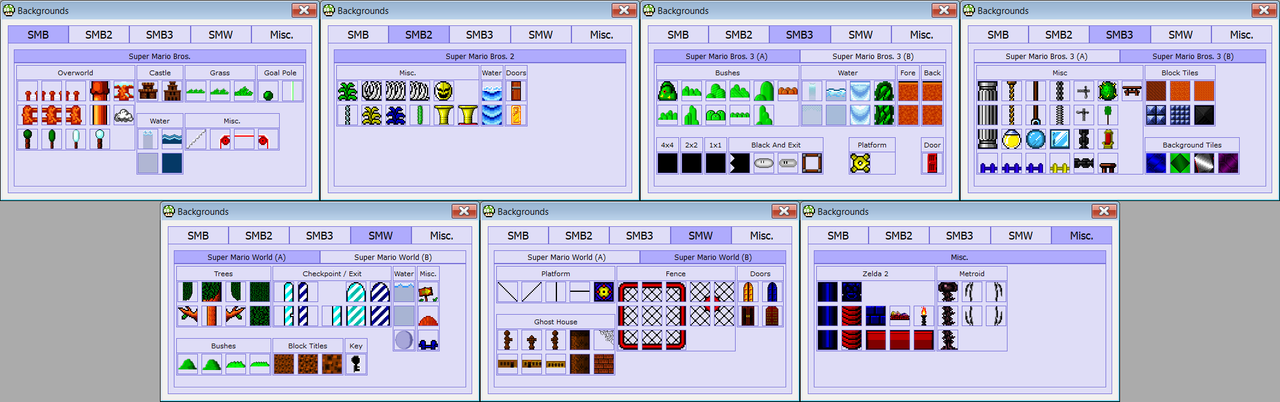The image size is (1280, 402).
Task: Select the red throne chair tile in SMB3 (B)
Action: pyautogui.click(x=1108, y=139)
